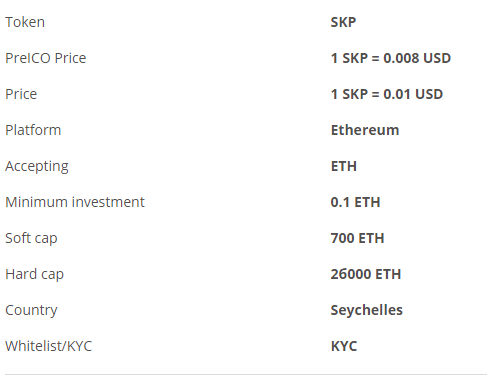This screenshot has height=377, width=487.
Task: Select the 1 SKP = 0.008 USD value
Action: (x=391, y=58)
